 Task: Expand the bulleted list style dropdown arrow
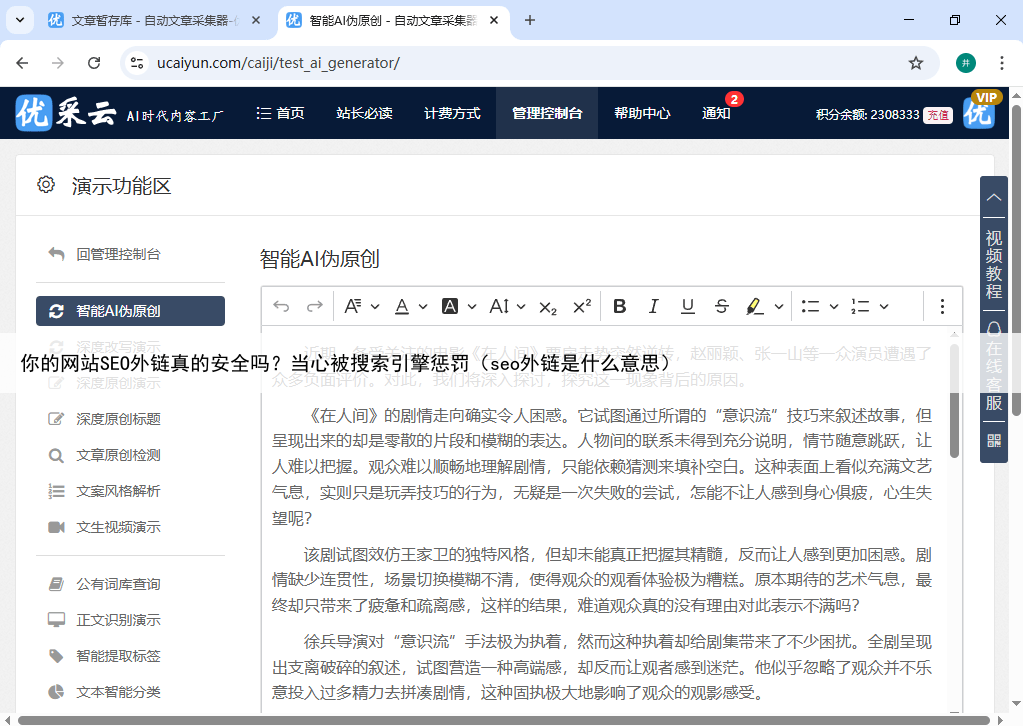[835, 307]
